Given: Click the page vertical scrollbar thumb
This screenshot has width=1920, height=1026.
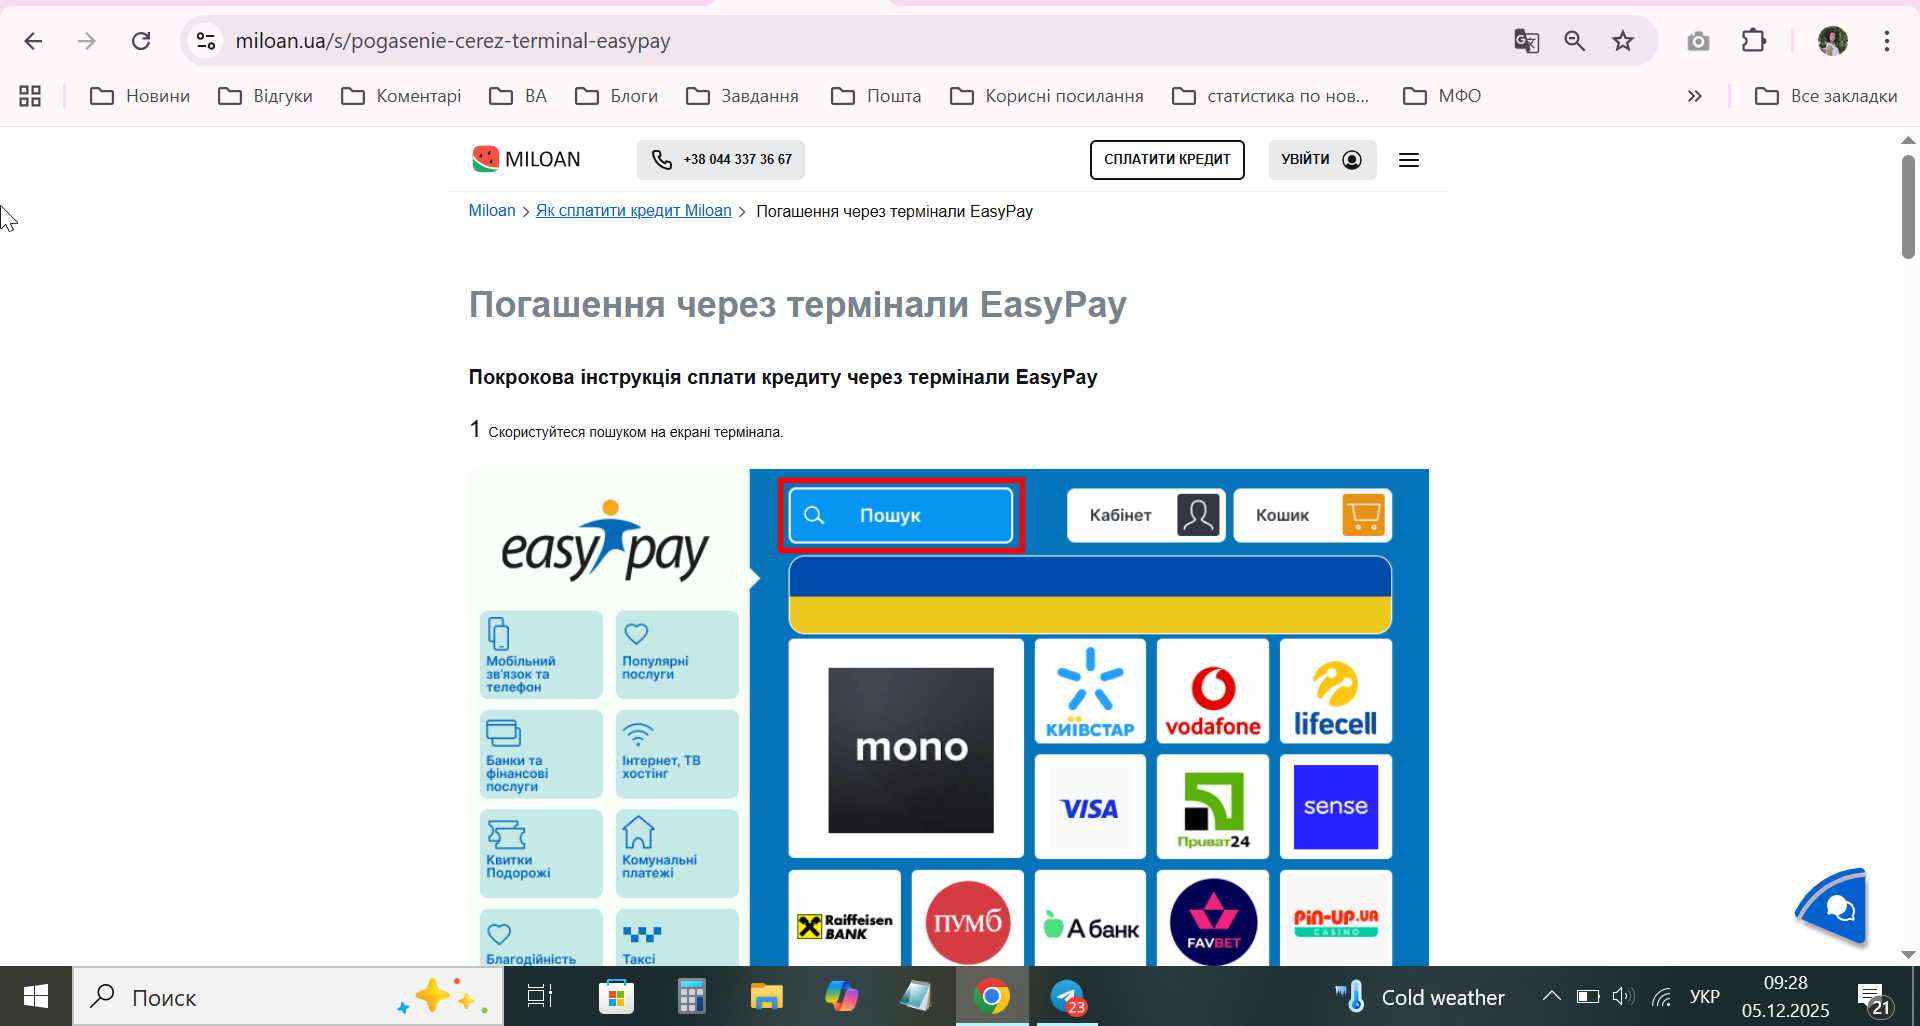Looking at the screenshot, I should coord(1908,206).
